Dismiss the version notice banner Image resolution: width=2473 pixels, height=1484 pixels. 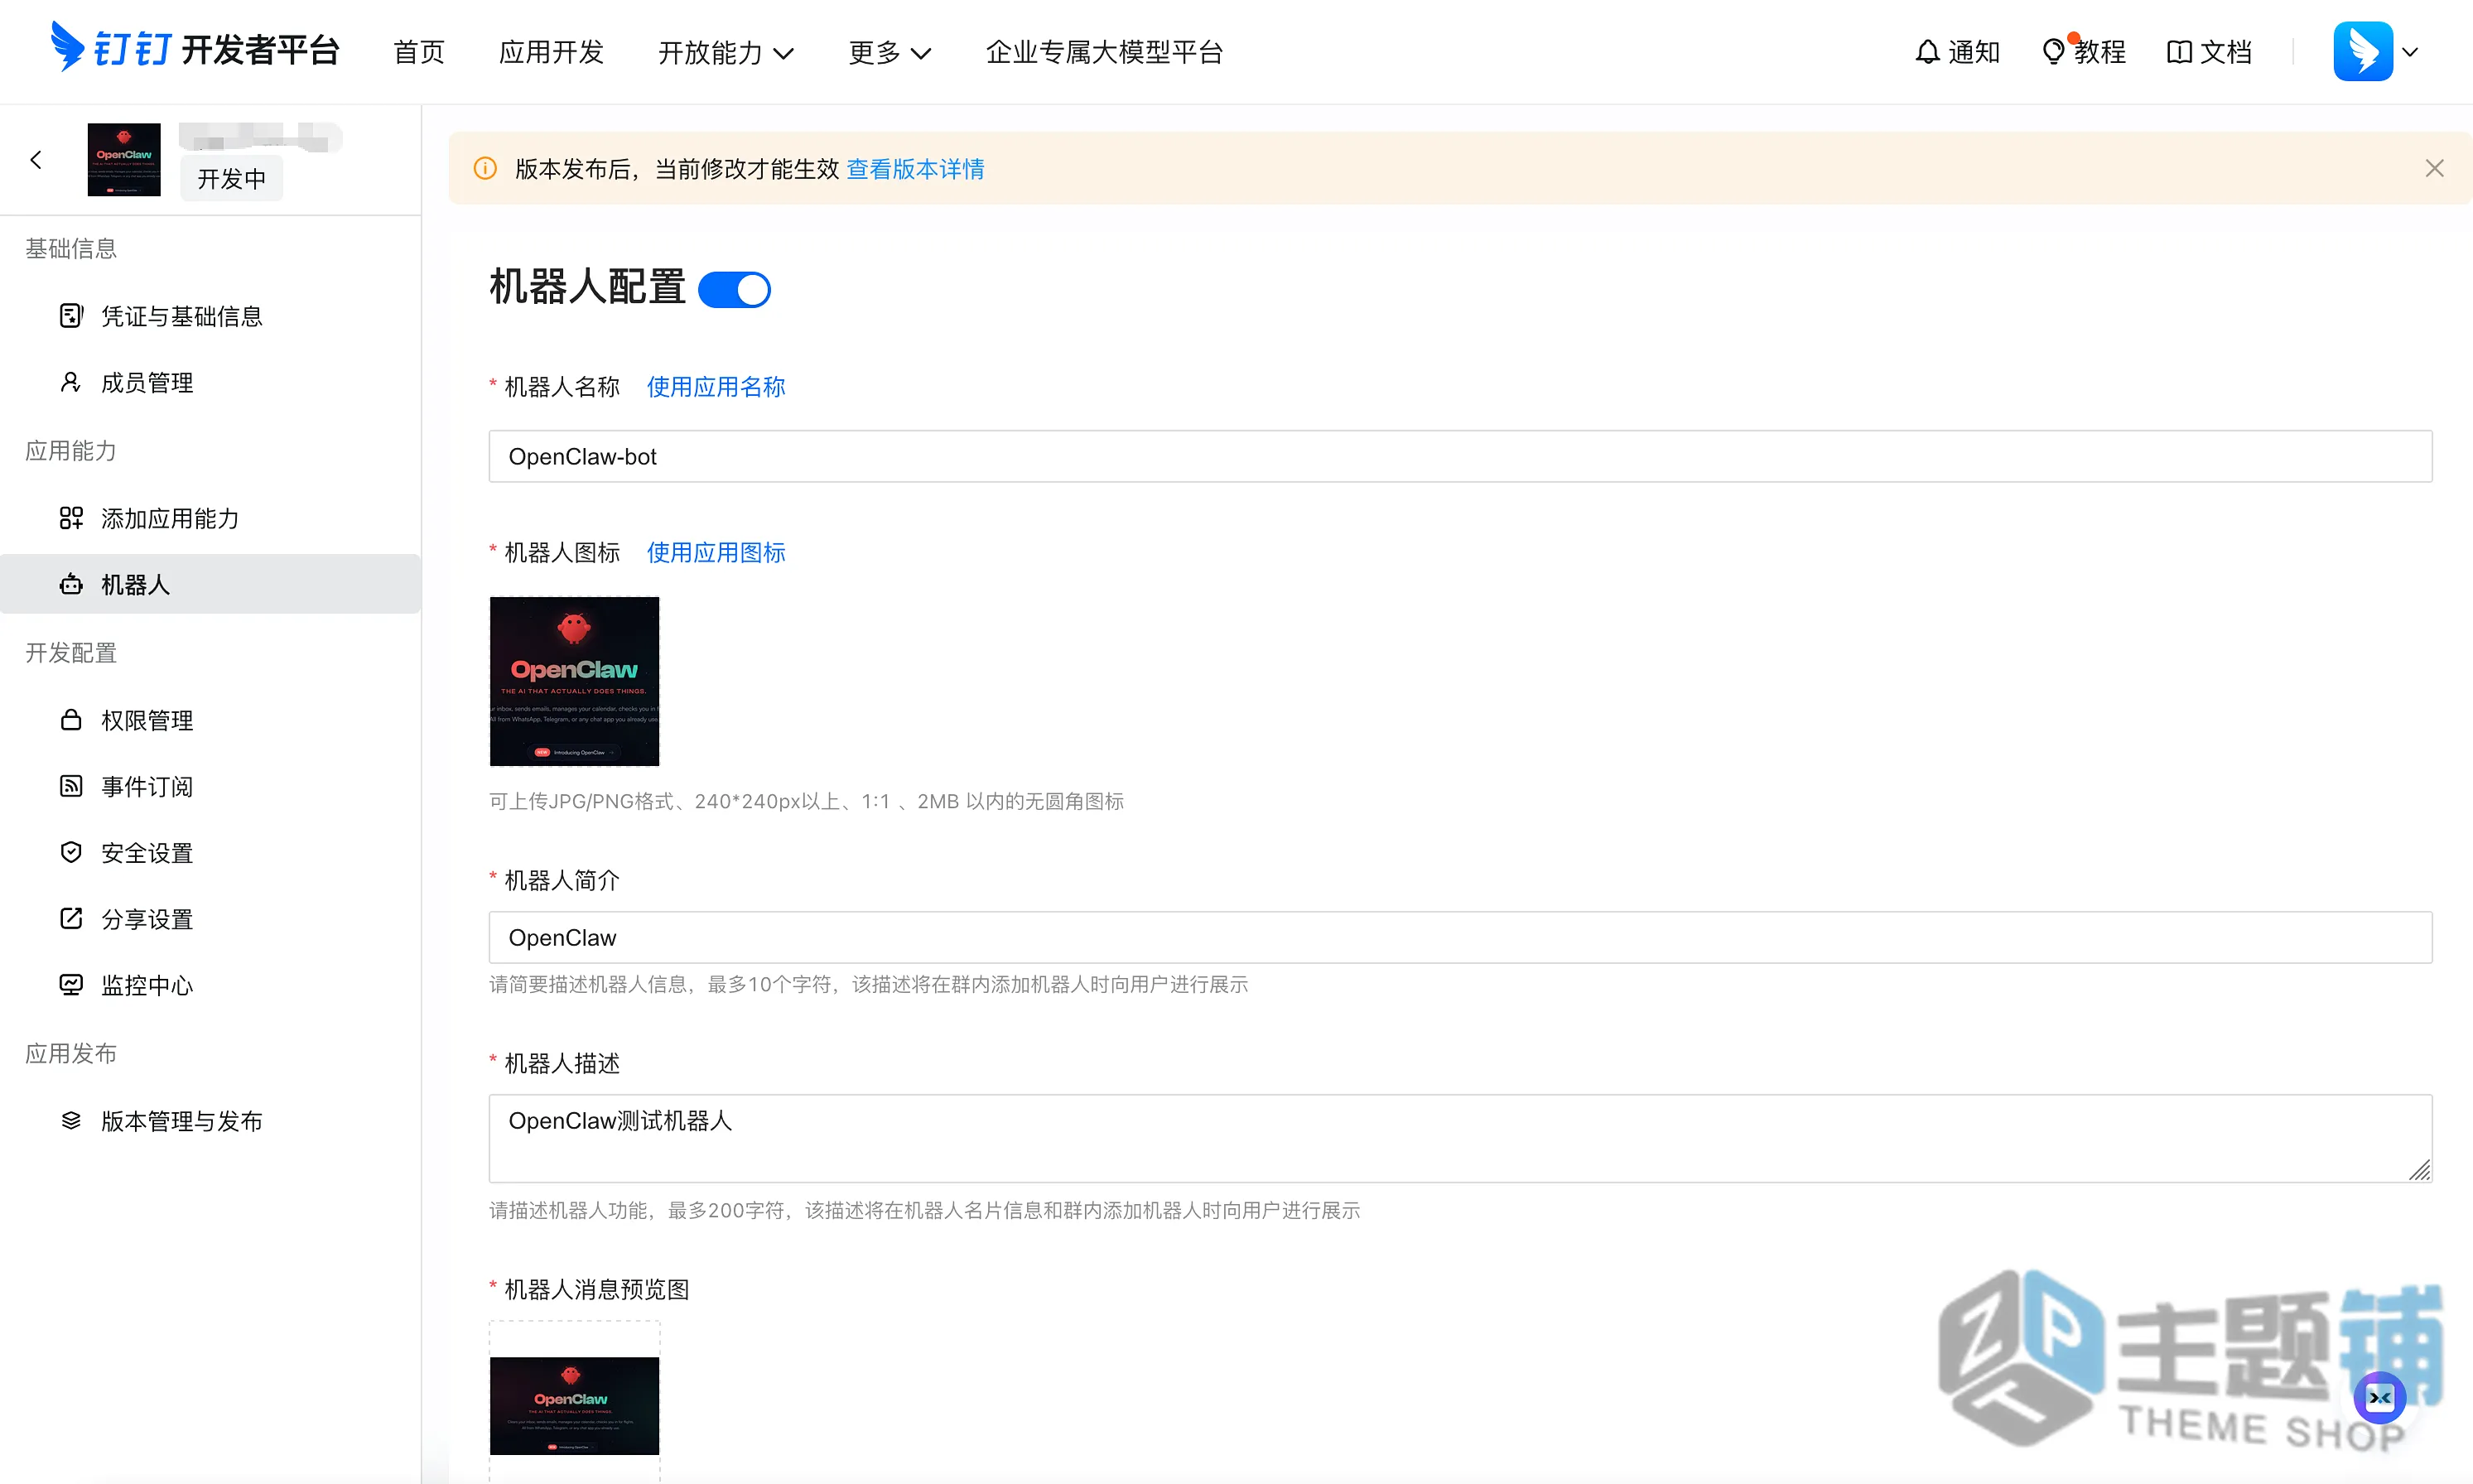[x=2435, y=168]
